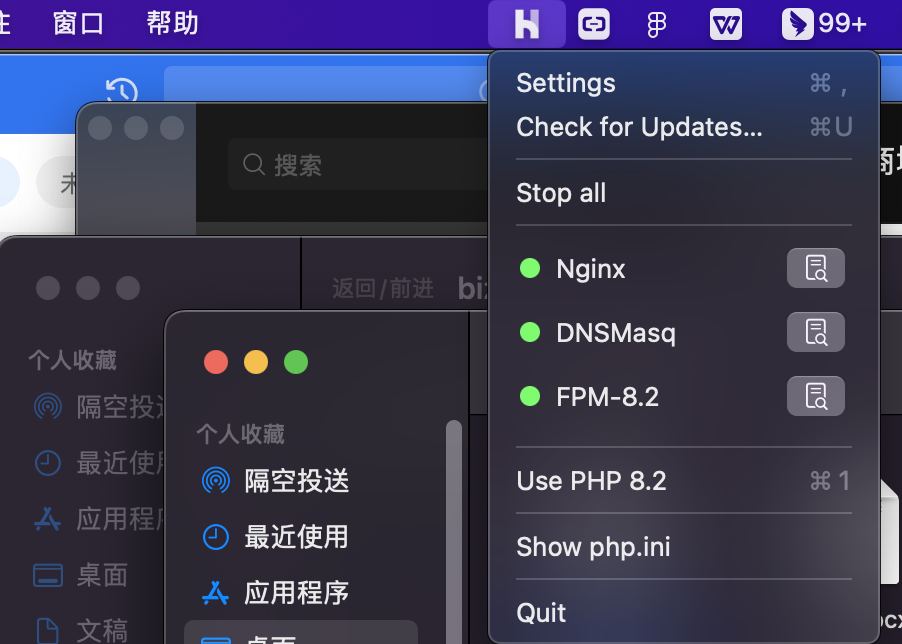Select 最近使用 in front Finder sidebar
The width and height of the screenshot is (902, 644).
(297, 537)
